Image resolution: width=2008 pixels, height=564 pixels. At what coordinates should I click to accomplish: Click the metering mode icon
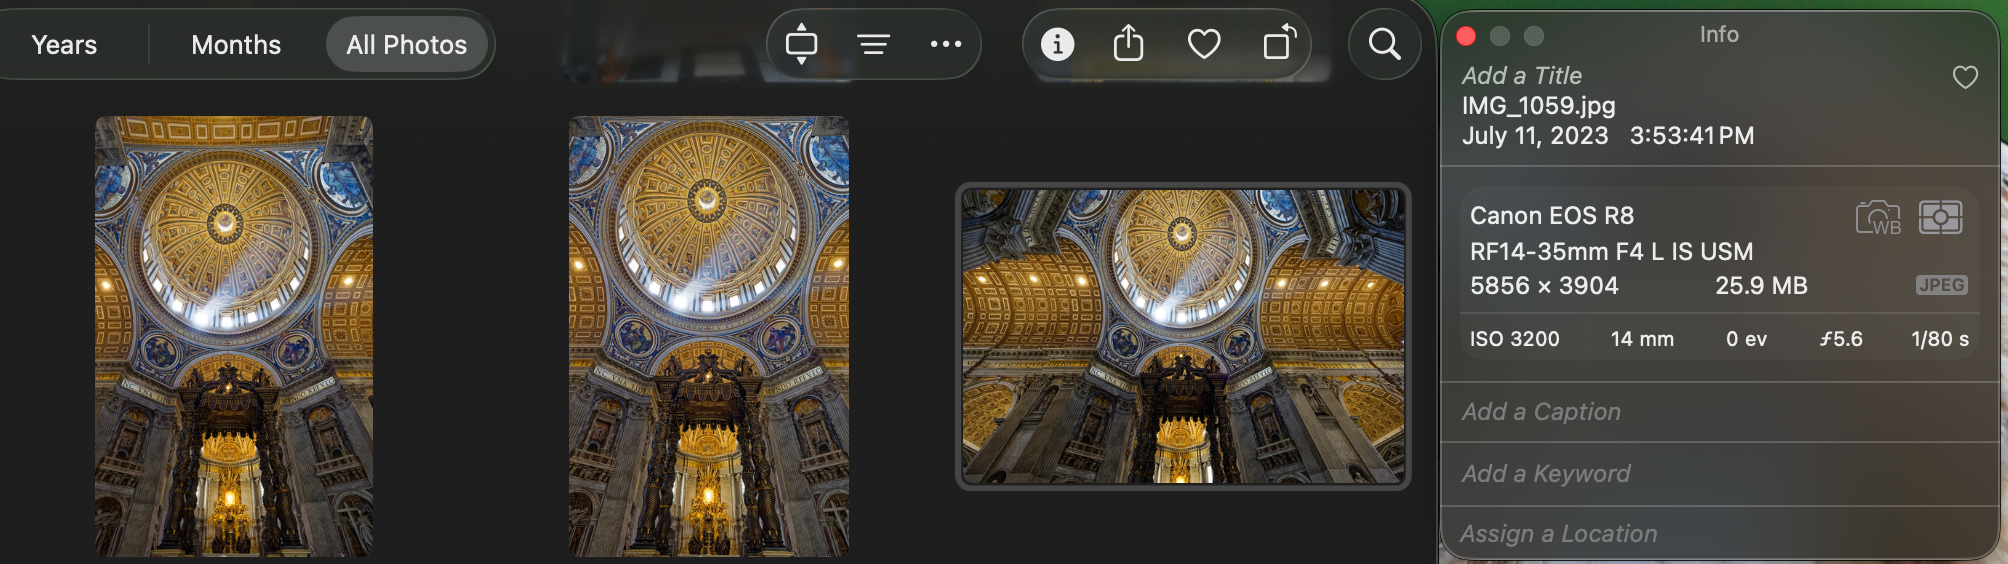pyautogui.click(x=1940, y=217)
